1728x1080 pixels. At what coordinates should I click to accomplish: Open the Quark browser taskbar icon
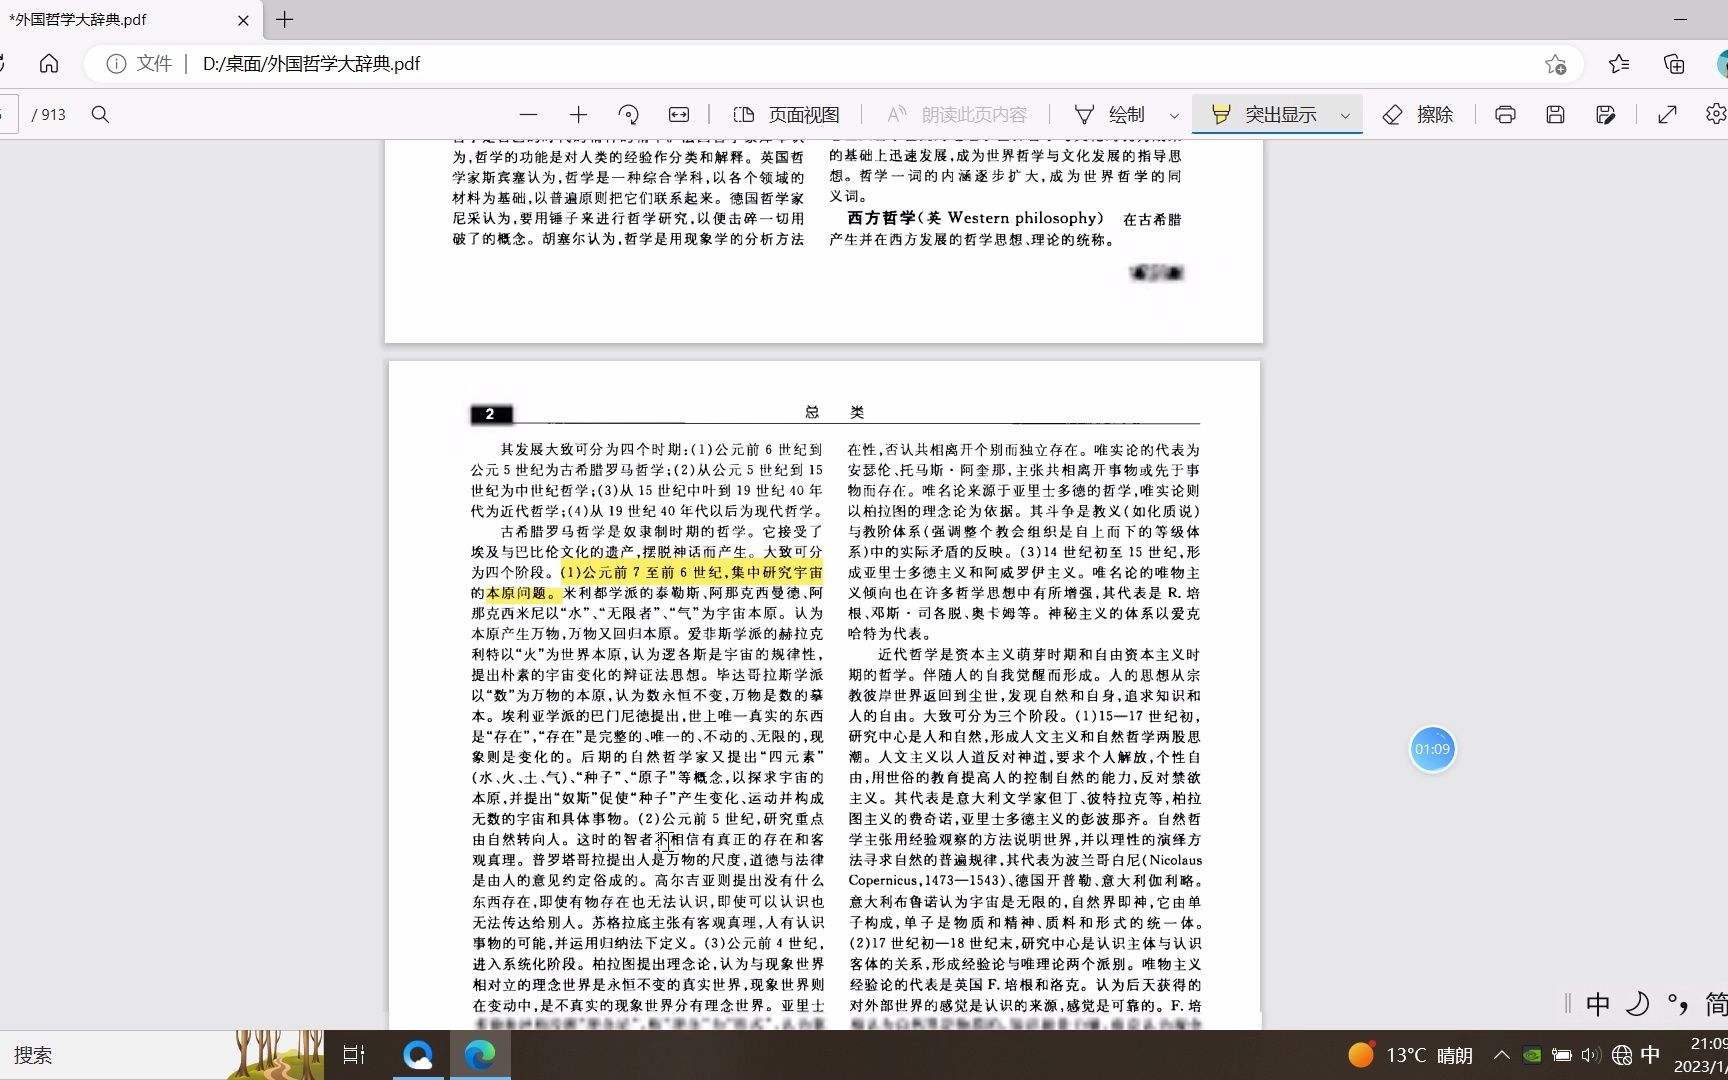[417, 1055]
